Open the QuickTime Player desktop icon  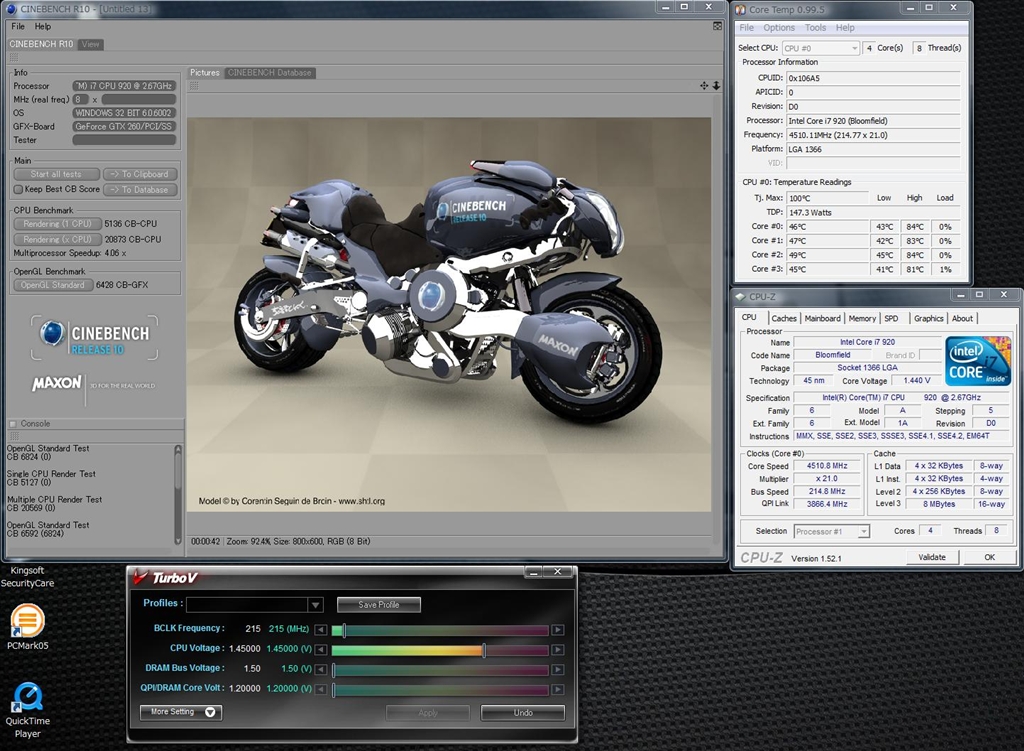[x=28, y=698]
